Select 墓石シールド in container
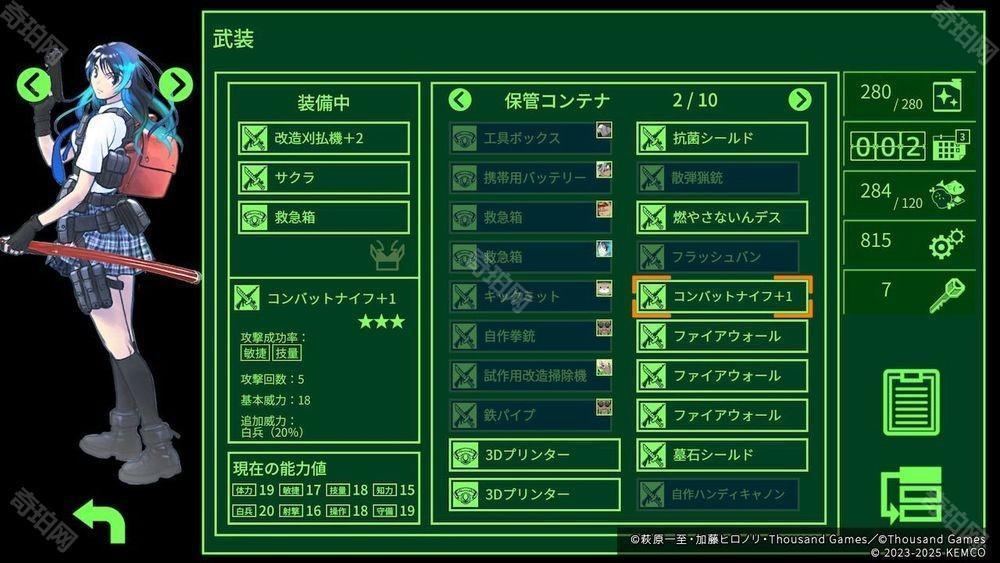Screen dimensions: 1000x563 tap(722, 455)
